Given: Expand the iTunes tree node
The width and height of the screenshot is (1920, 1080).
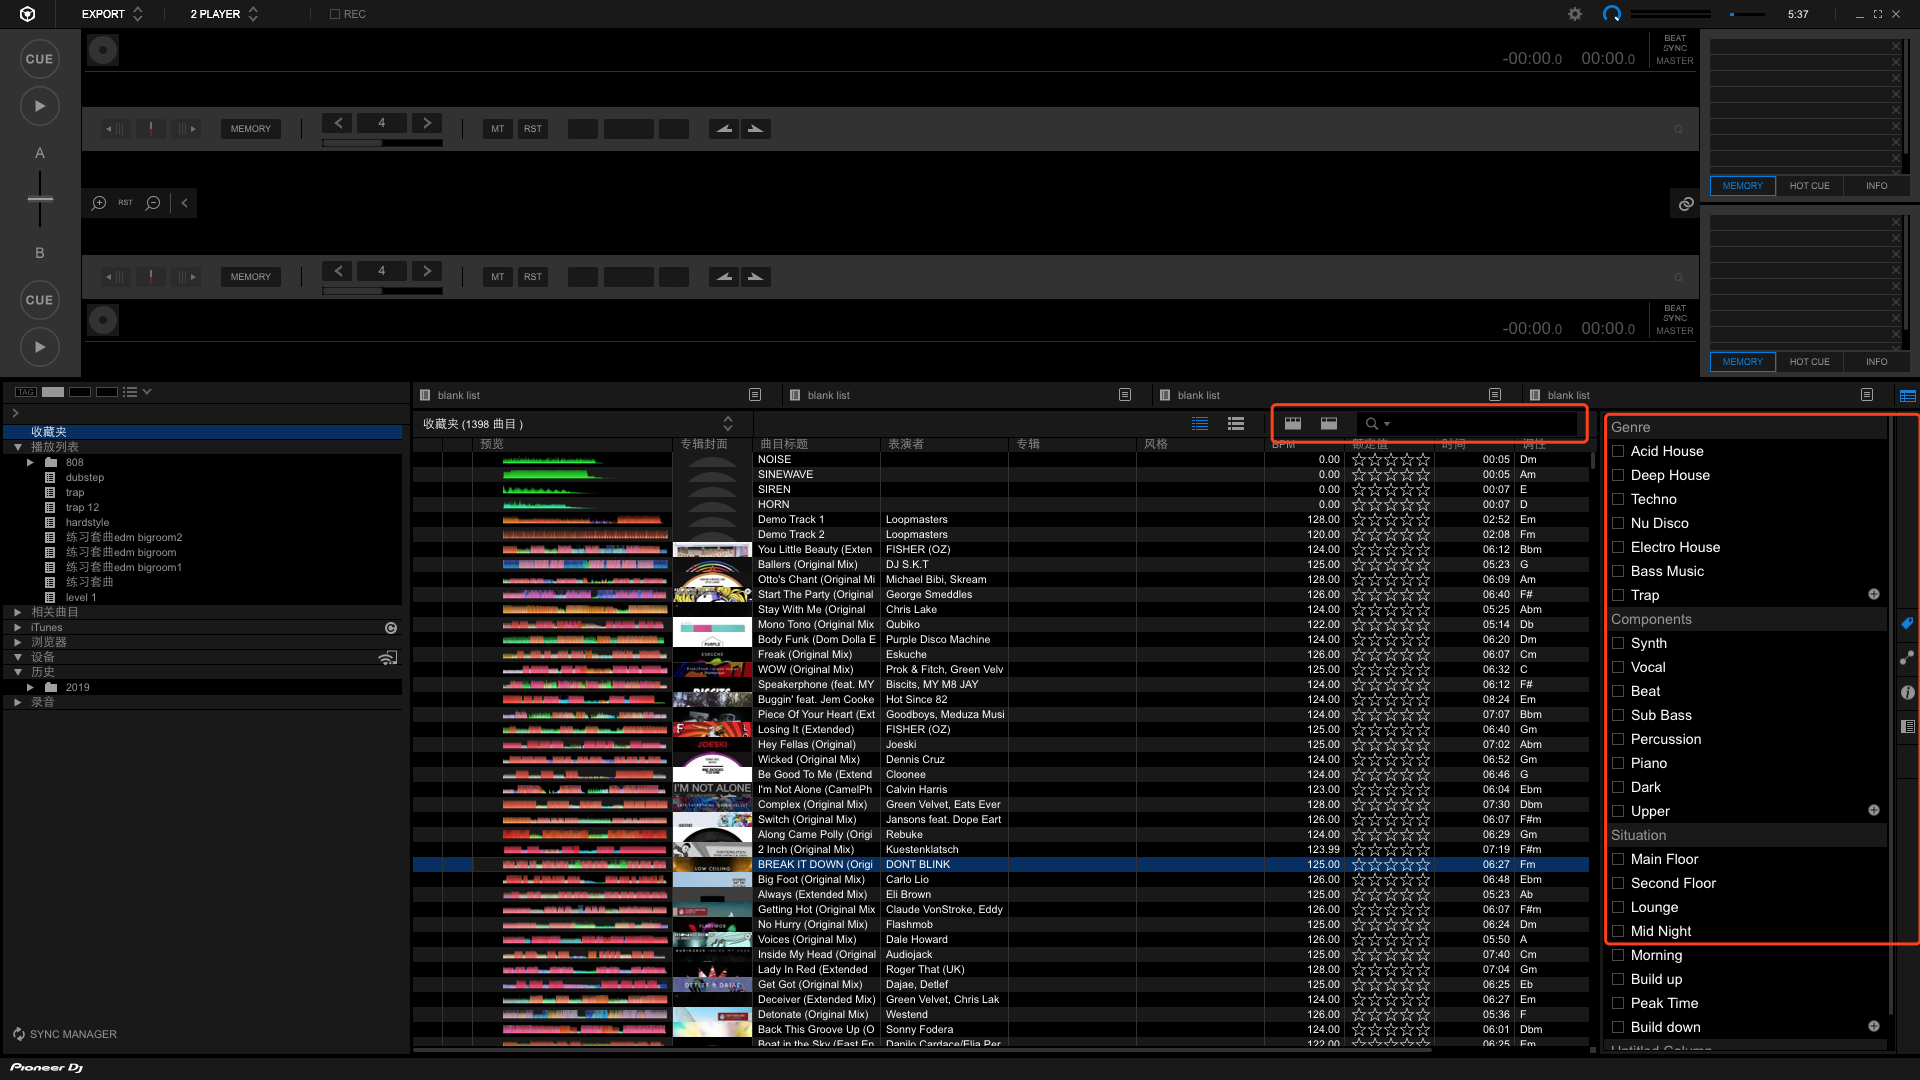Looking at the screenshot, I should pyautogui.click(x=18, y=628).
